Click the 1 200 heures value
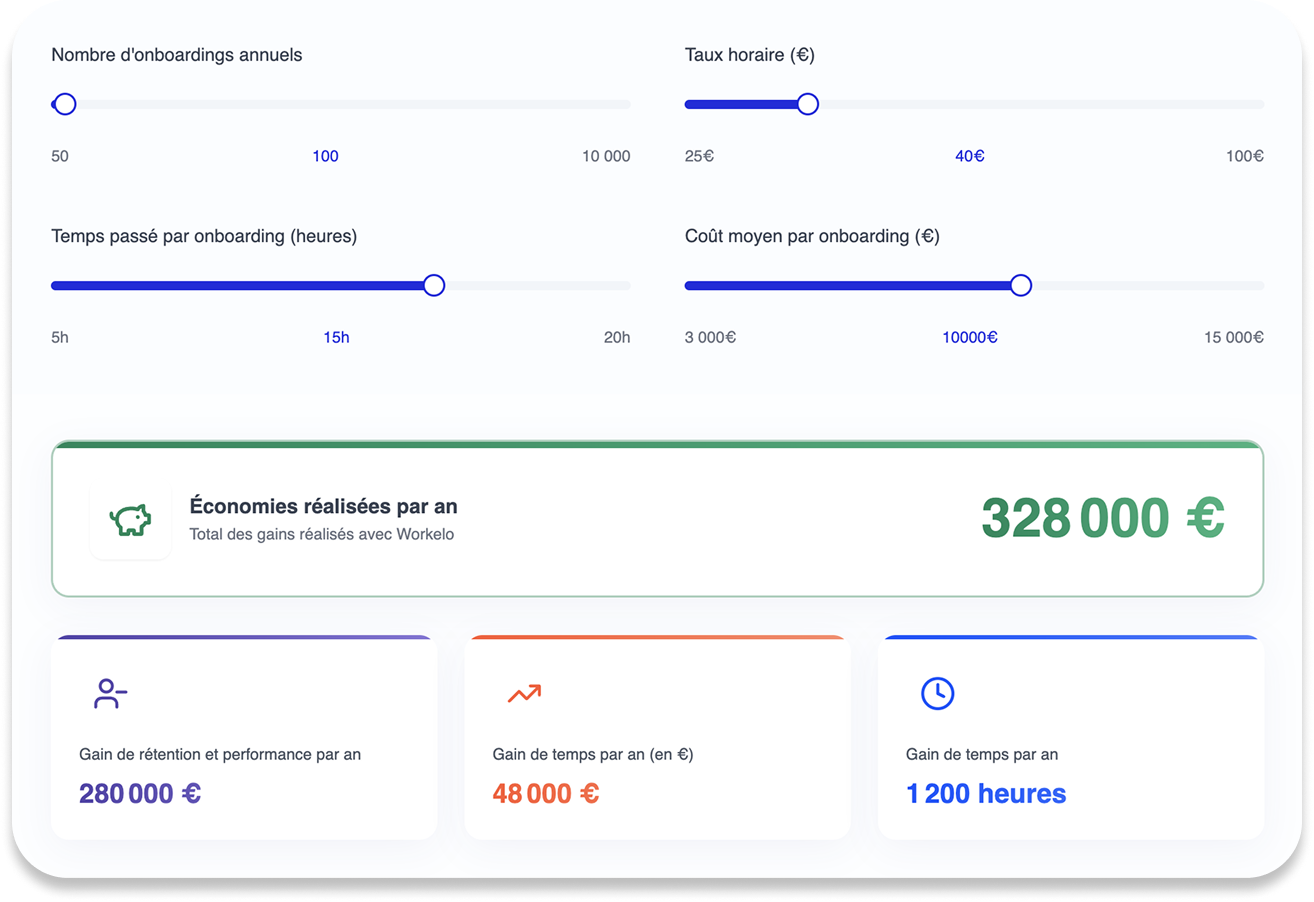 [986, 794]
